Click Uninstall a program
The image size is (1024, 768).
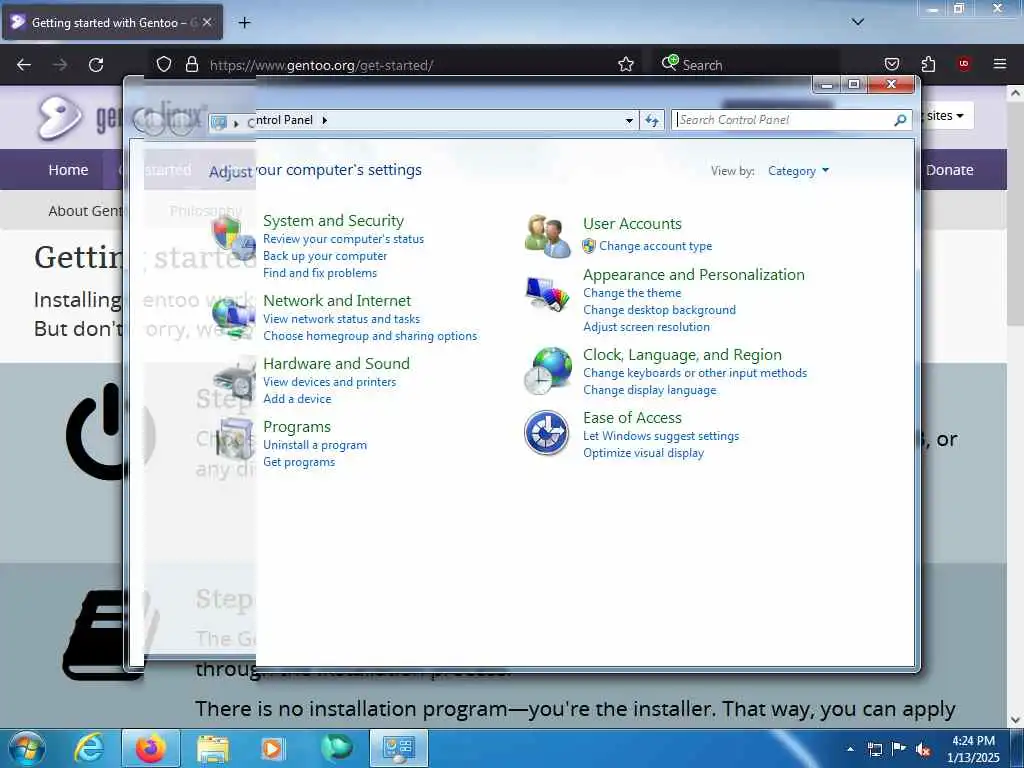tap(315, 445)
